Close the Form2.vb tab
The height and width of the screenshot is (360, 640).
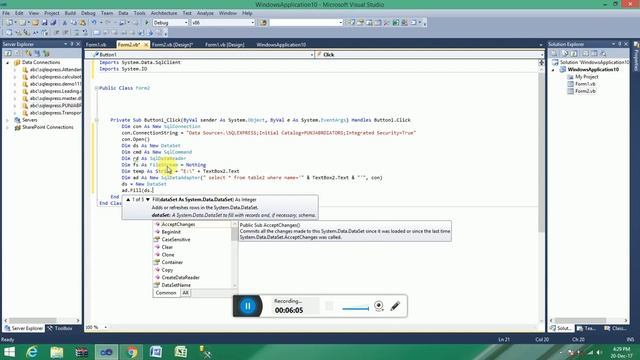146,44
